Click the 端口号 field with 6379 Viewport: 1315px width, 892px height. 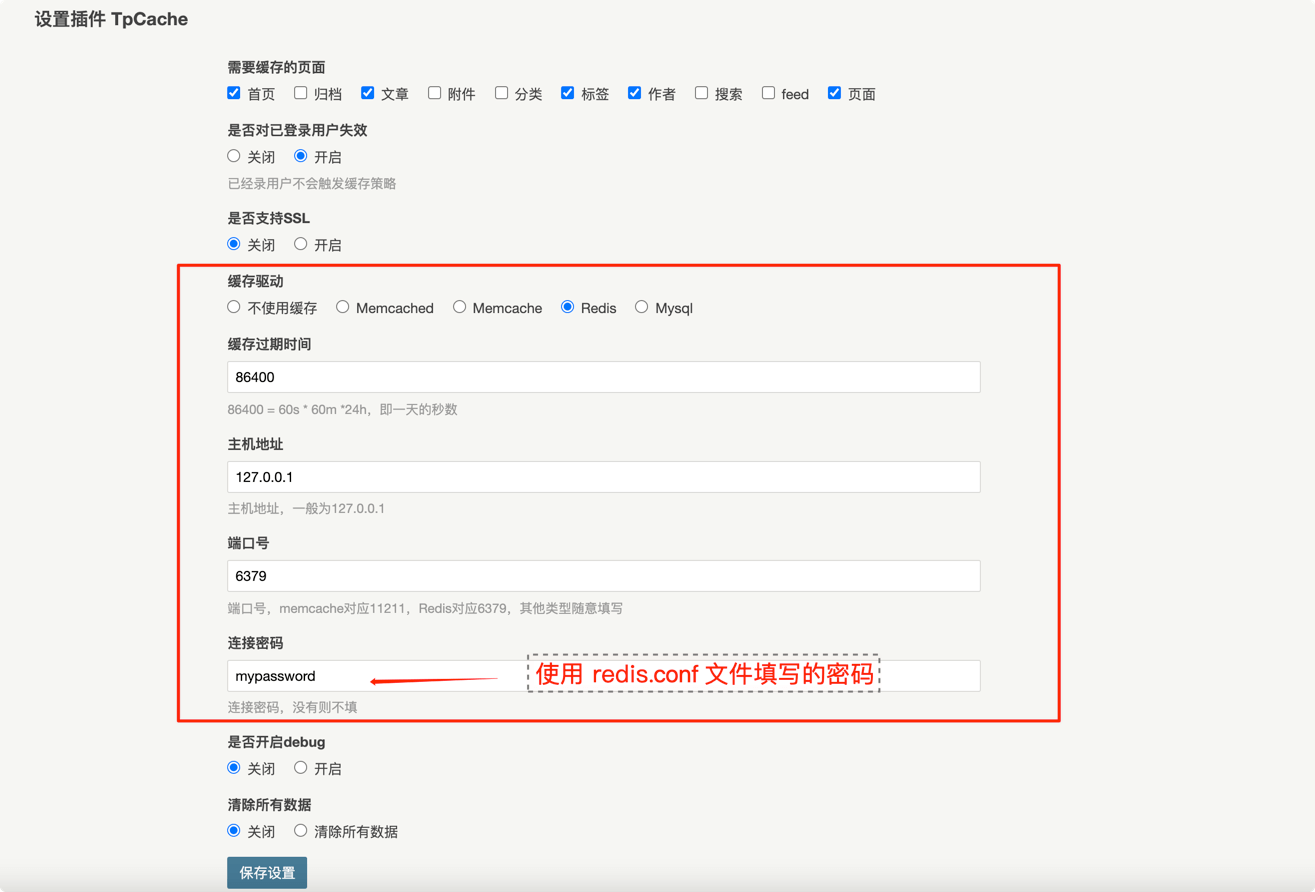click(x=604, y=576)
